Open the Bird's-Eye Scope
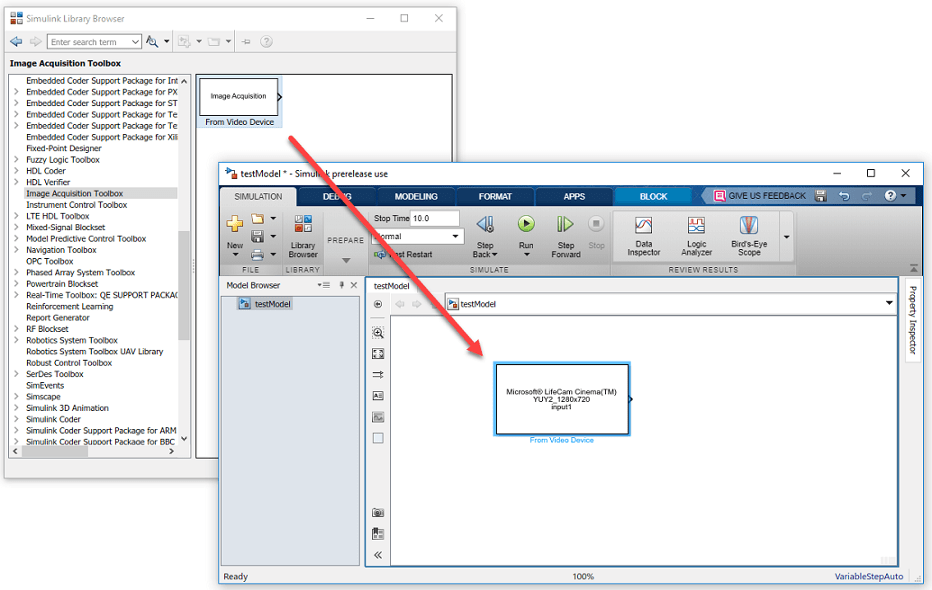Image resolution: width=932 pixels, height=590 pixels. (x=749, y=236)
